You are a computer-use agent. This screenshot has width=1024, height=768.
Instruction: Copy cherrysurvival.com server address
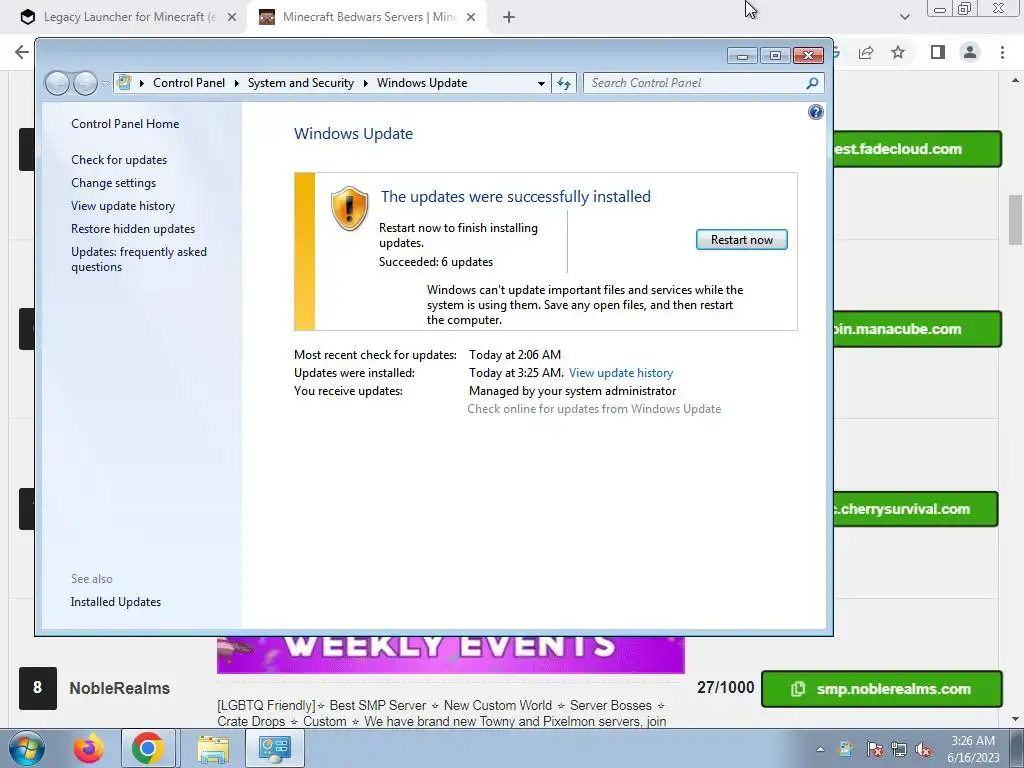click(916, 509)
